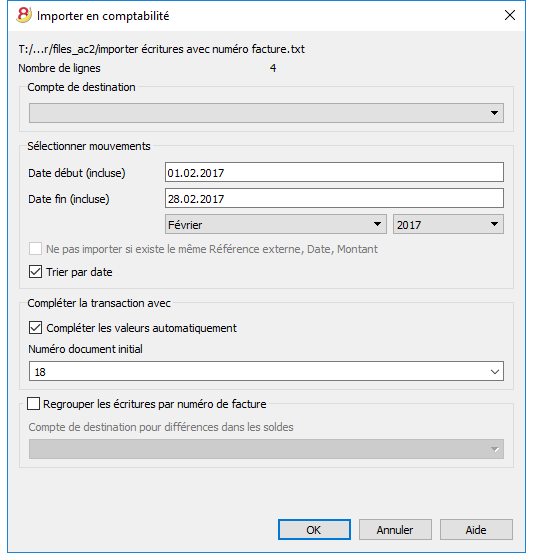This screenshot has height=560, width=533.
Task: Click the Sélectionner mouvements group title
Action: [89, 146]
